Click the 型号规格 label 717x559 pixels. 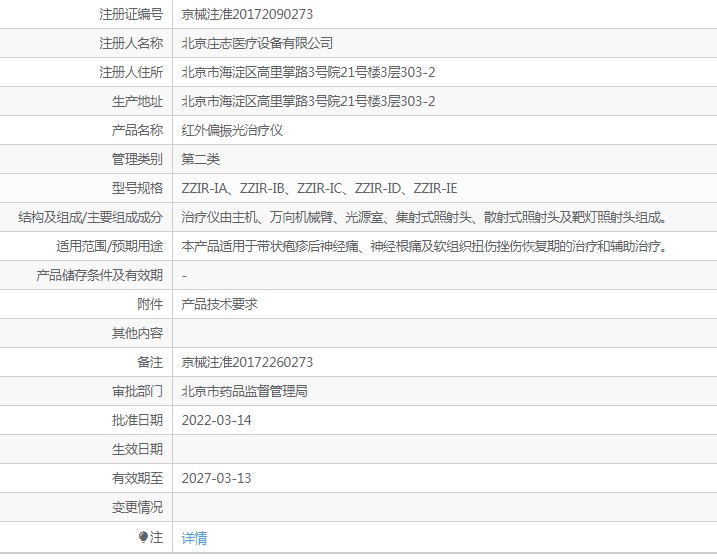[x=138, y=188]
